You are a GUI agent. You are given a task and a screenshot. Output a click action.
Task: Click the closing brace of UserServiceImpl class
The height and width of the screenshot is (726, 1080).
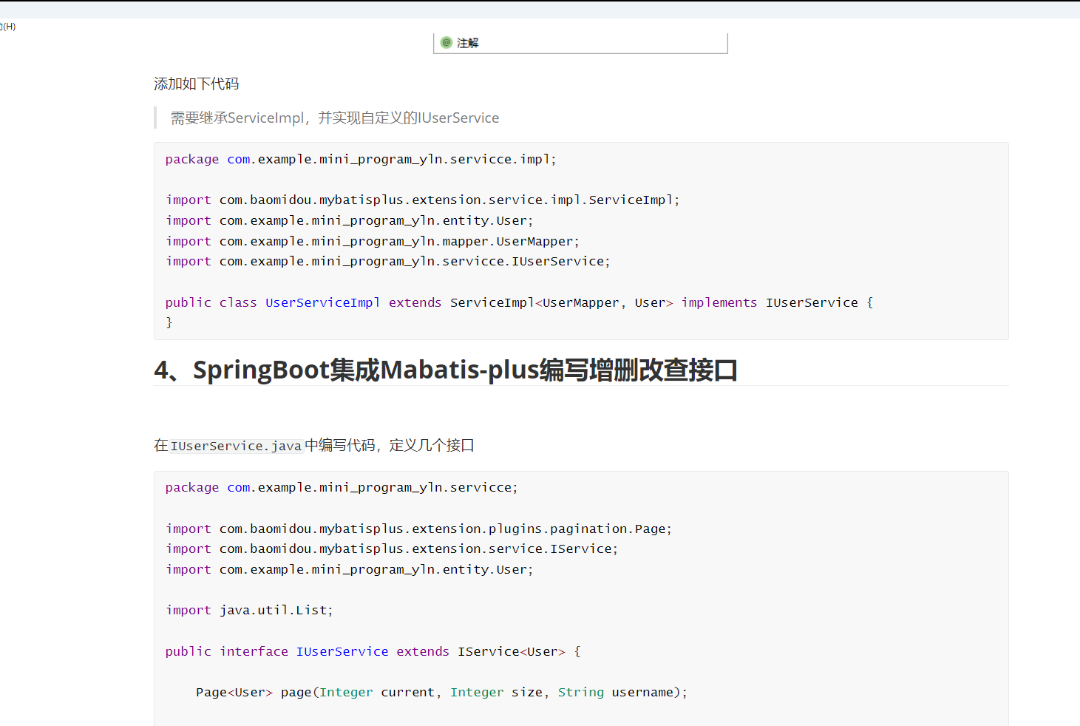169,323
